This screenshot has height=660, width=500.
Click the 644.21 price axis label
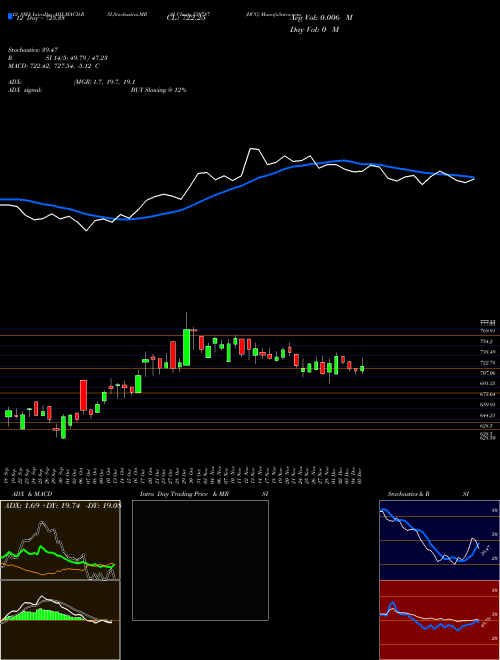[x=489, y=415]
